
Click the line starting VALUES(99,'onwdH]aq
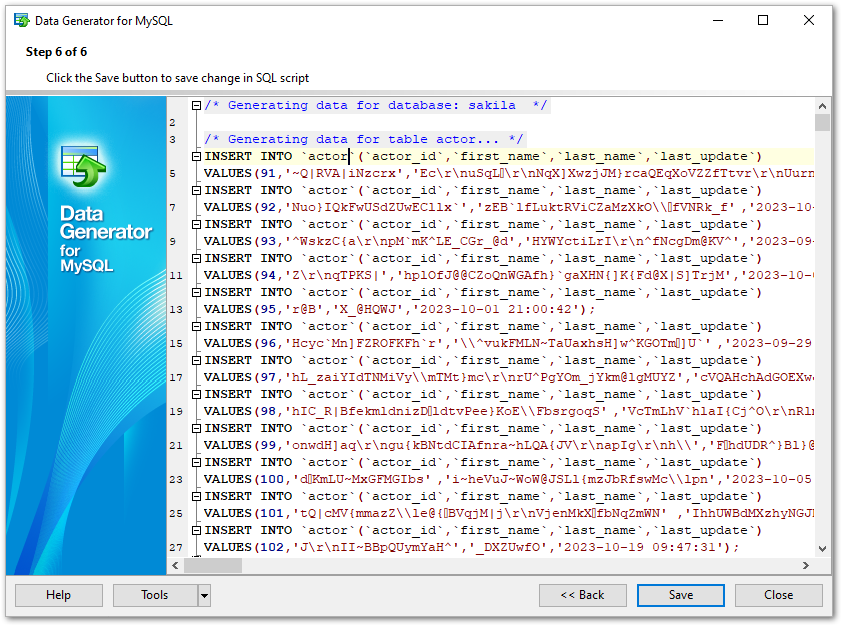coord(509,445)
